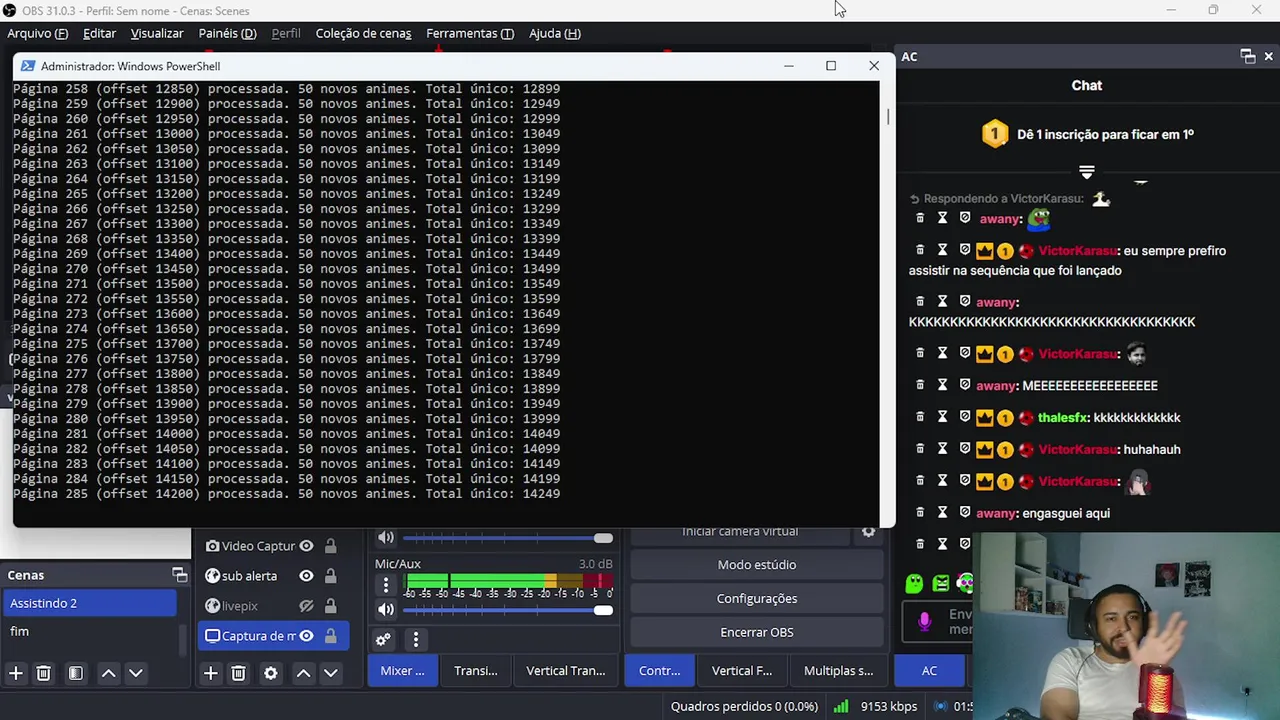Viewport: 1280px width, 720px height.
Task: Switch to Mixer dock tab
Action: tap(402, 671)
